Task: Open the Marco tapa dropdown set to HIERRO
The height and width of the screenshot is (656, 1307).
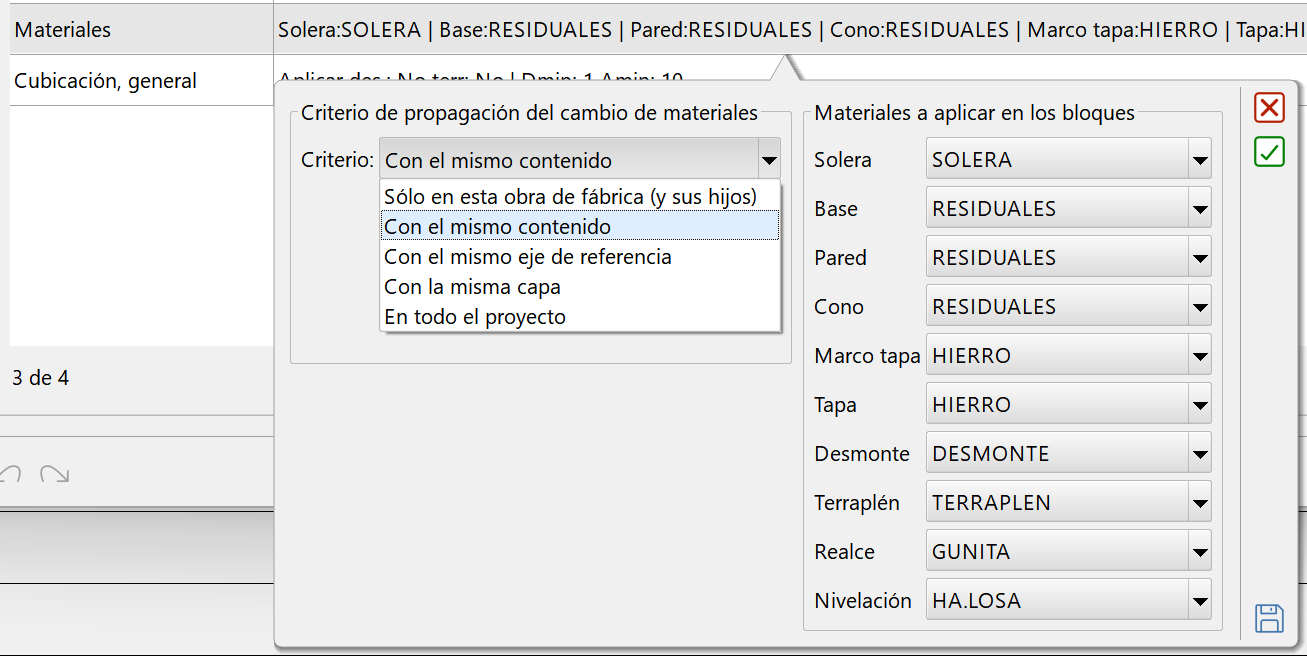Action: coord(1197,354)
